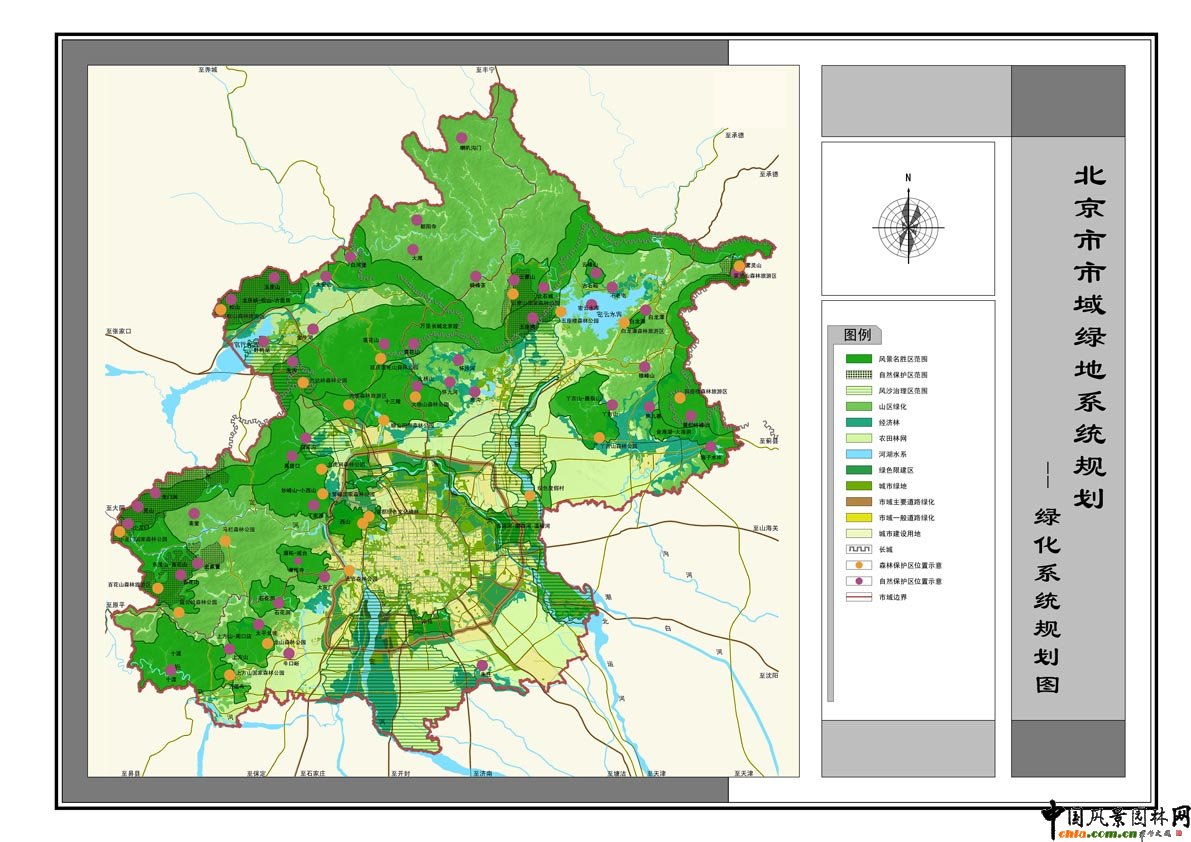This screenshot has height=842, width=1191.
Task: Click the 北京市市域绿地系统规划 vertical title
Action: (x=1088, y=338)
